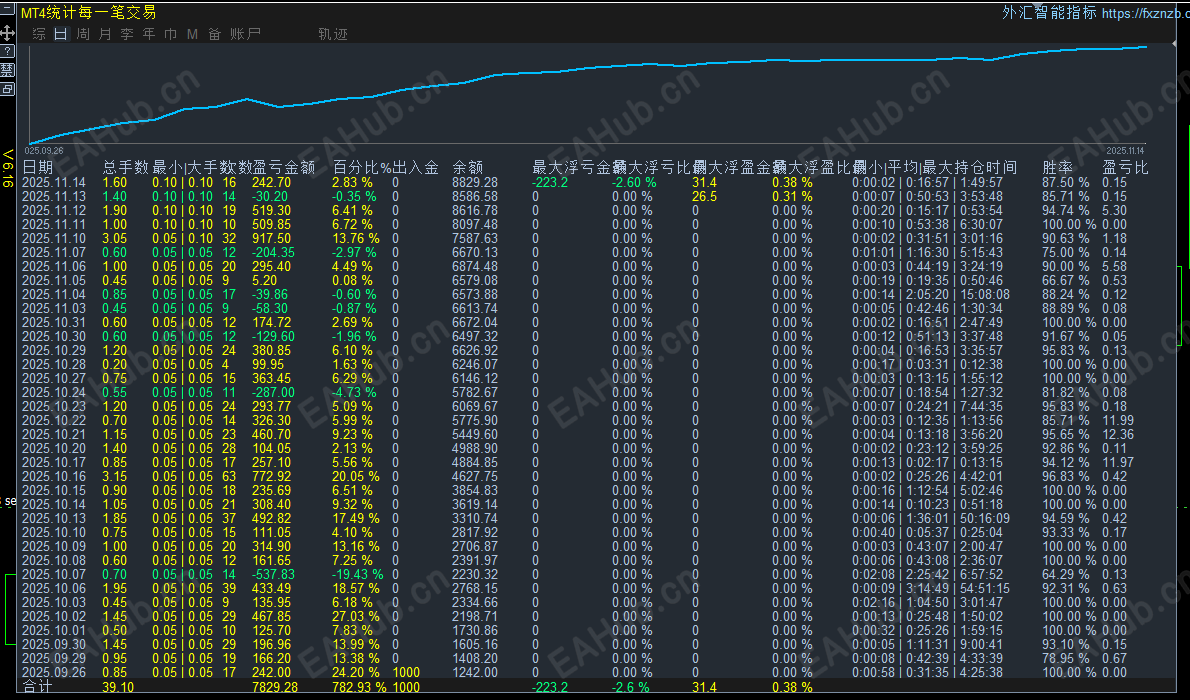Viewport: 1190px width, 700px height.
Task: Click the 胜率 win rate column header
Action: 1057,167
